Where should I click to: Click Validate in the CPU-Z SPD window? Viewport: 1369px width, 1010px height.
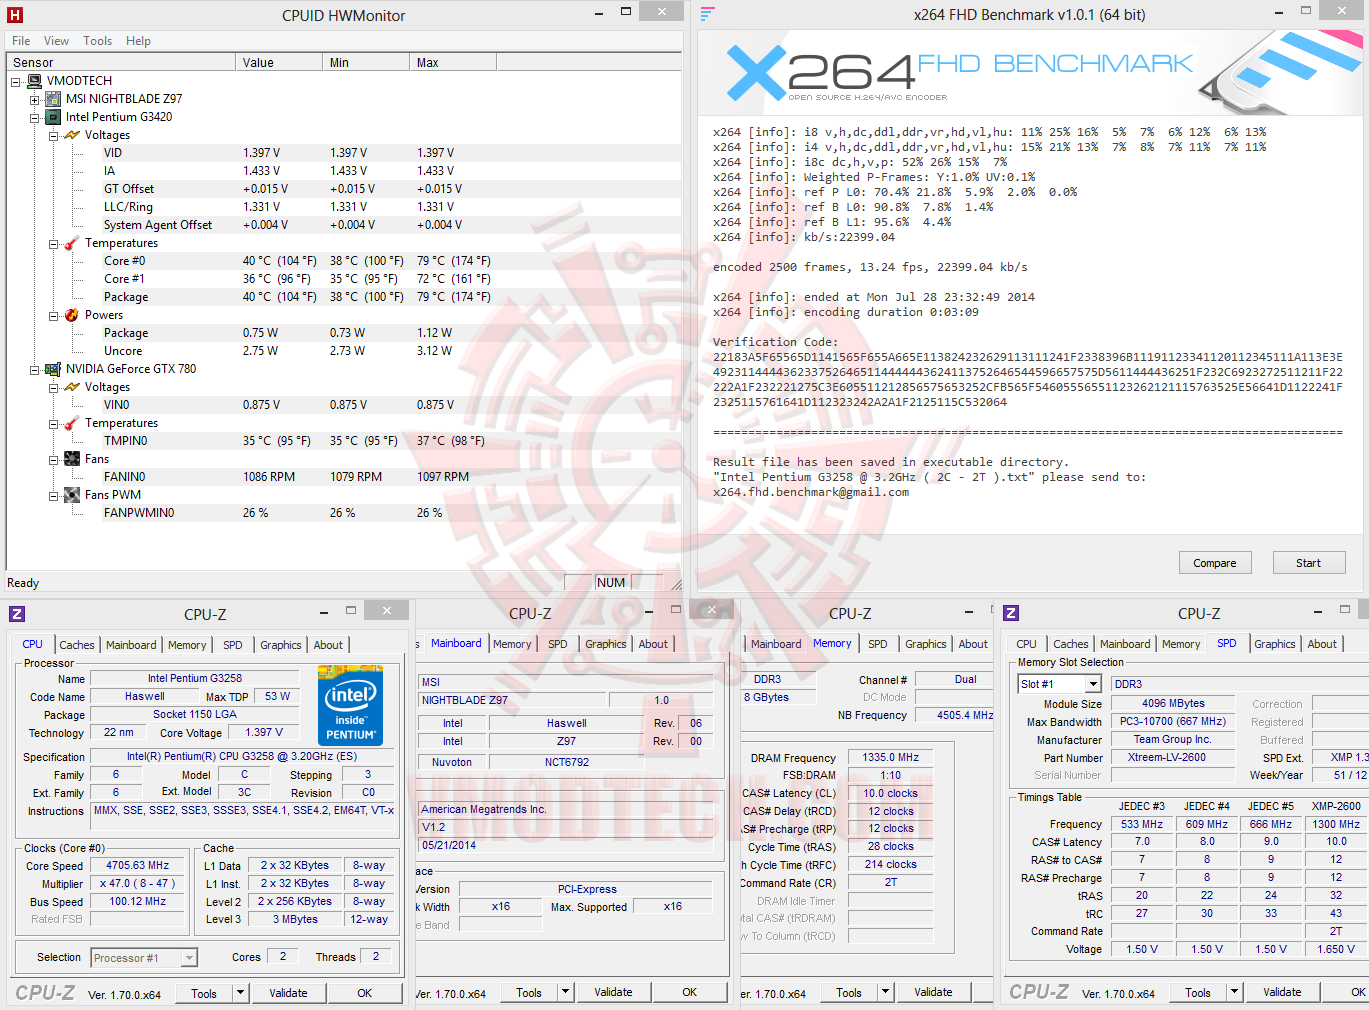1282,992
